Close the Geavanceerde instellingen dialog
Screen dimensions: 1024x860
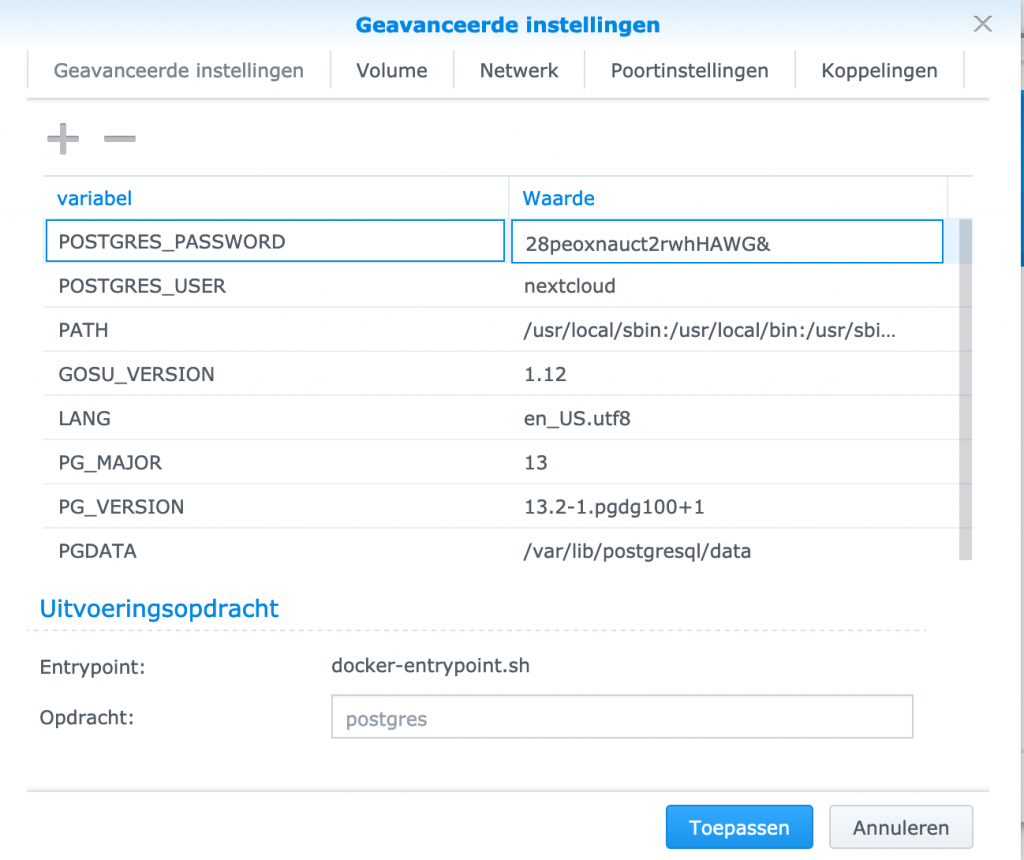coord(982,24)
